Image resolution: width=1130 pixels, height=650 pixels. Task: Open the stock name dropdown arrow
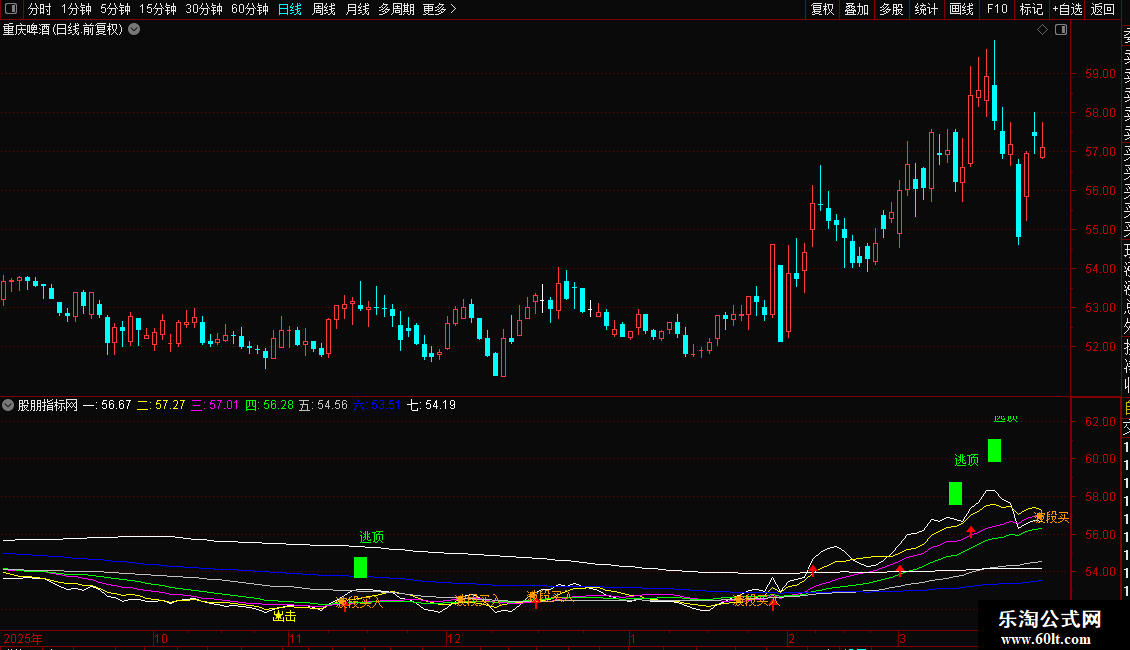coord(134,29)
